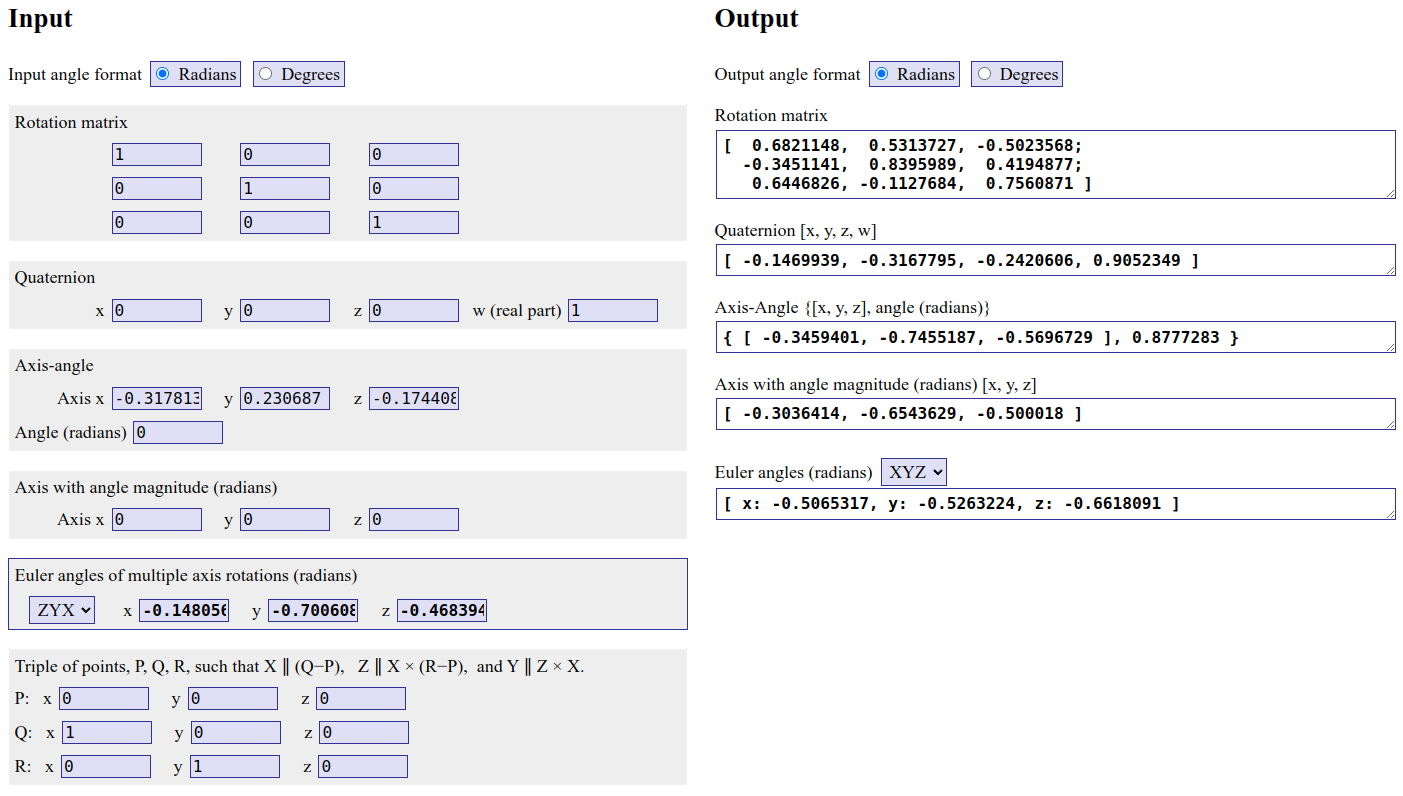Click the Axis-angle y field showing 0.230687
1403x796 pixels.
tap(285, 398)
